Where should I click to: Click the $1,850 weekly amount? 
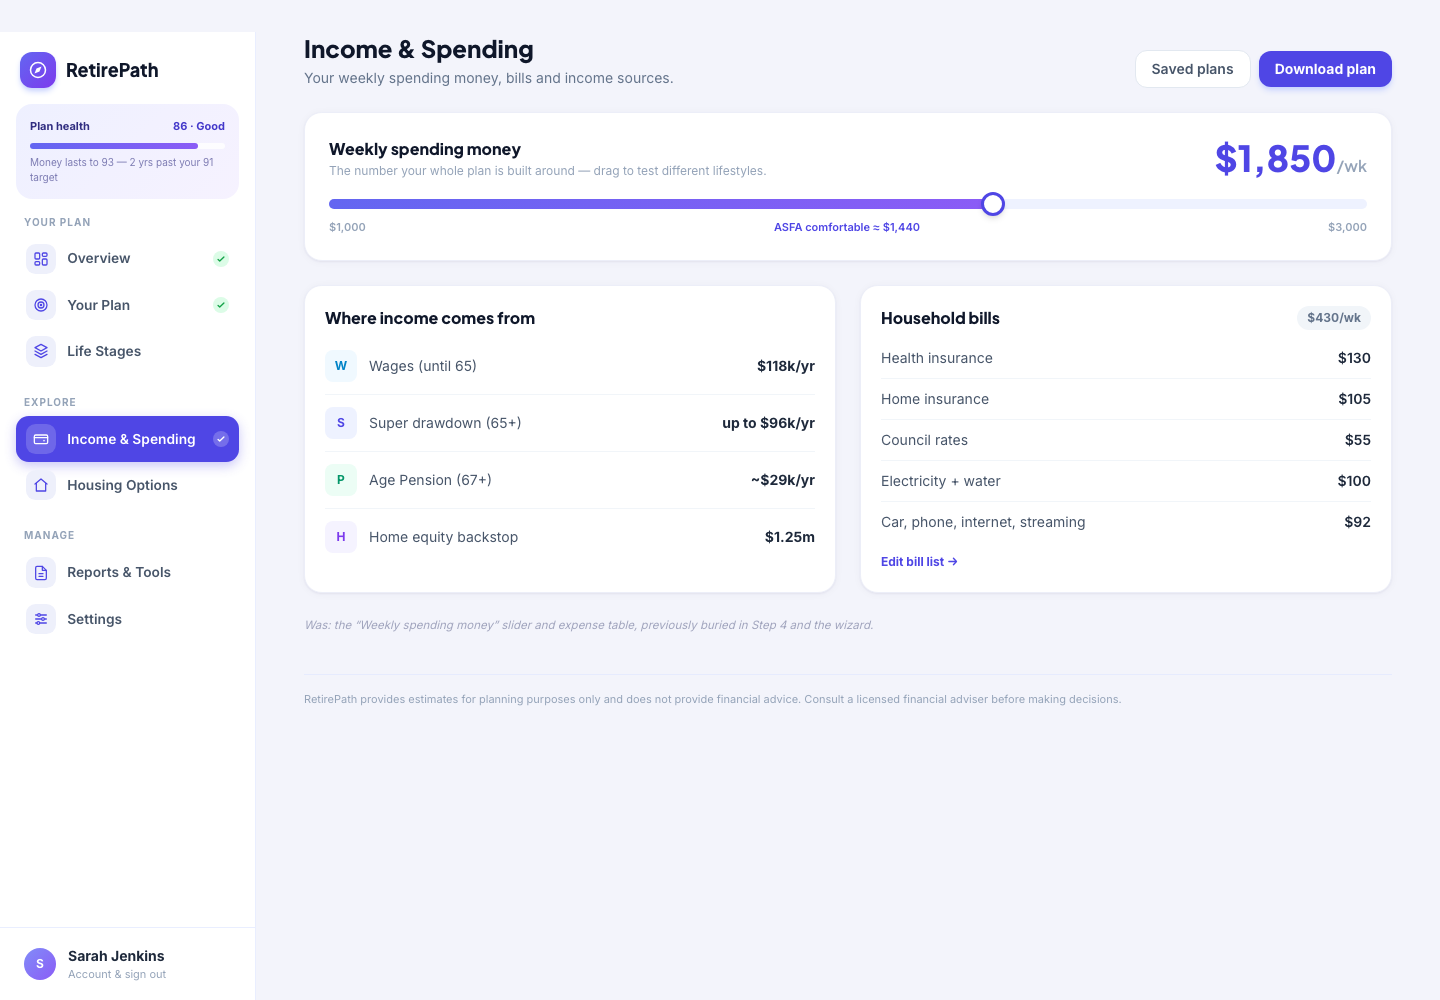[1275, 159]
